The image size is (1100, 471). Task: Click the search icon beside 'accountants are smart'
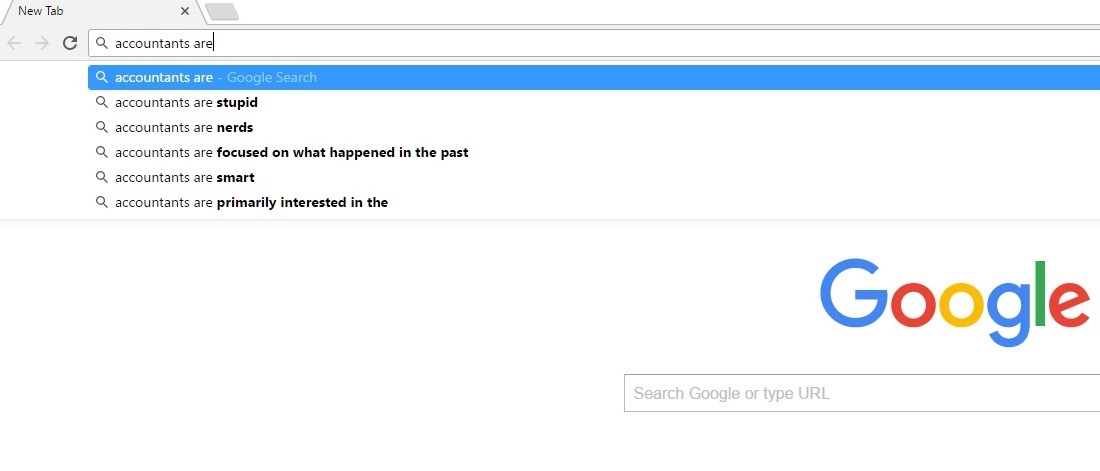point(102,178)
